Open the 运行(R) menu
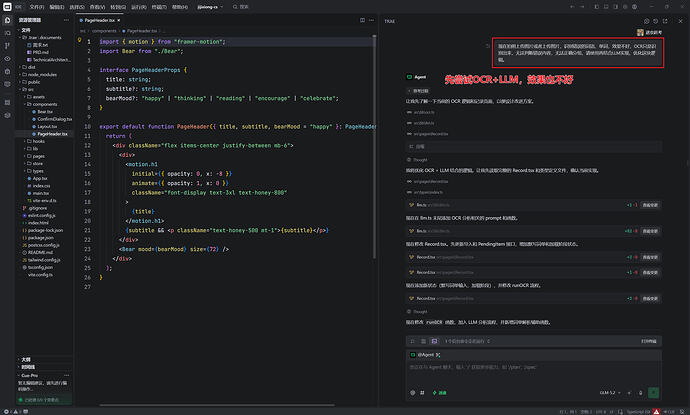The image size is (690, 415). click(139, 7)
